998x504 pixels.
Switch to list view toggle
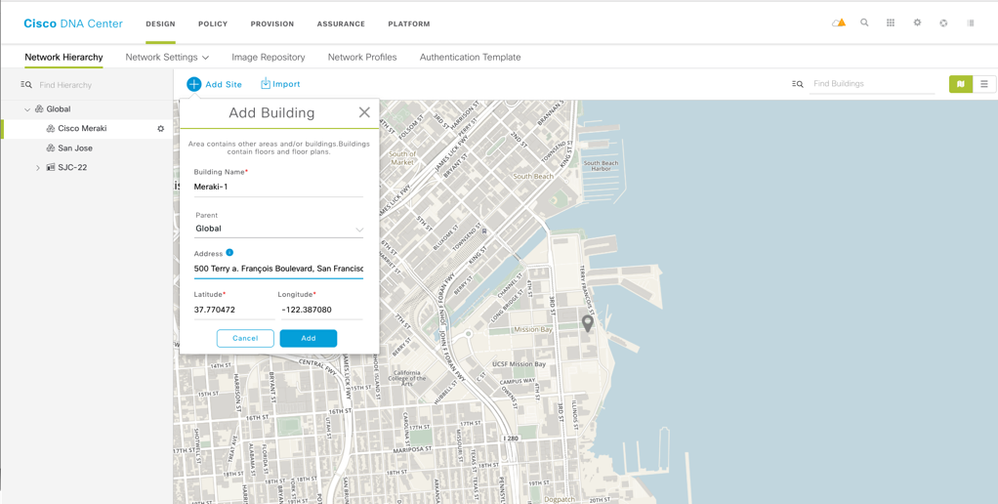pyautogui.click(x=984, y=84)
